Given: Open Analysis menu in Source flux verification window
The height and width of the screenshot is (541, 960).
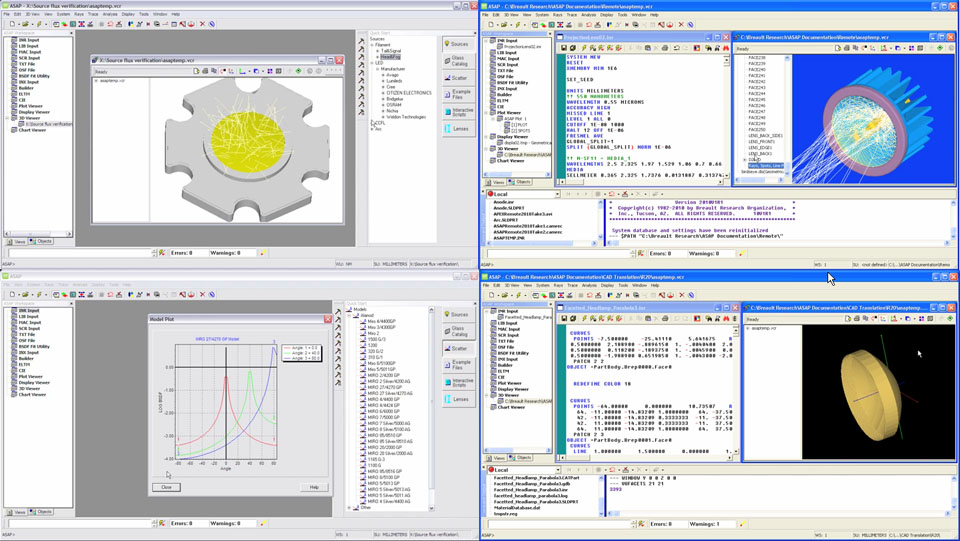Looking at the screenshot, I should coord(110,14).
